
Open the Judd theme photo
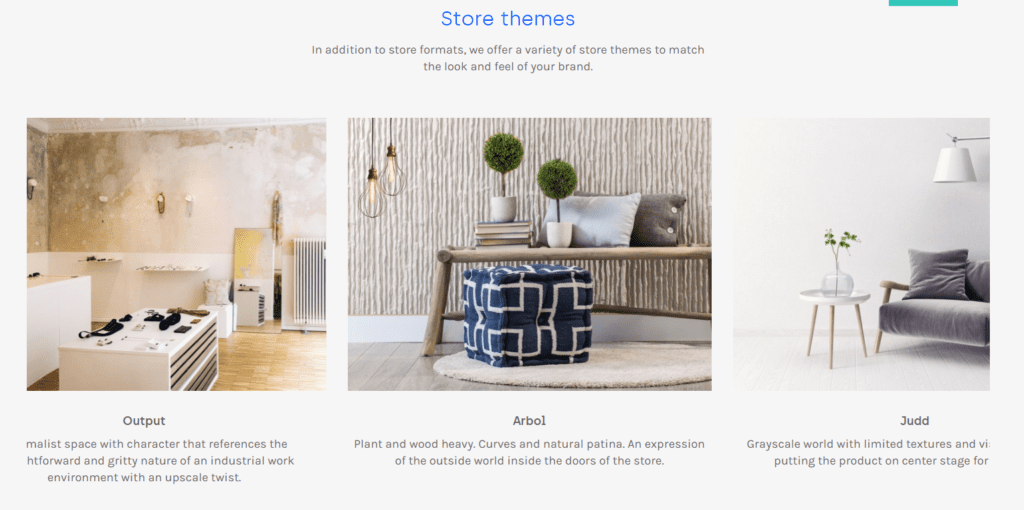861,254
